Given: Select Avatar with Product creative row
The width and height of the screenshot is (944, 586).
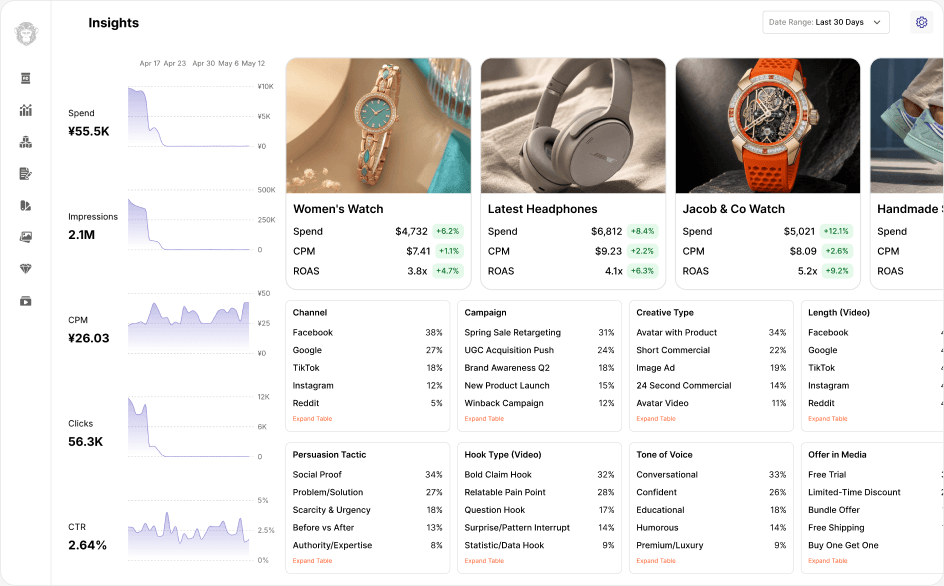Looking at the screenshot, I should tap(711, 332).
